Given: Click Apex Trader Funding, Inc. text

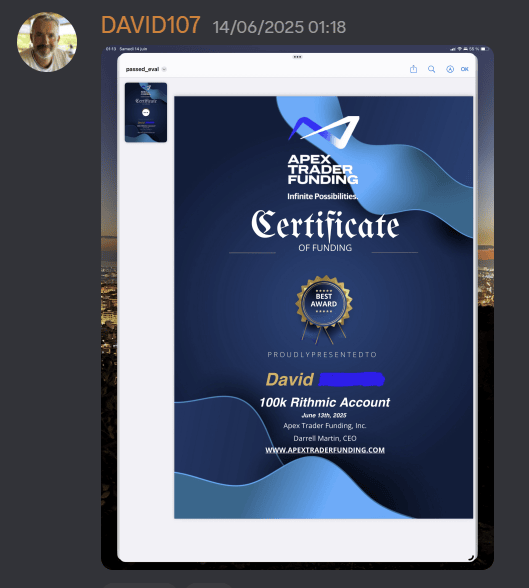Looking at the screenshot, I should 325,426.
